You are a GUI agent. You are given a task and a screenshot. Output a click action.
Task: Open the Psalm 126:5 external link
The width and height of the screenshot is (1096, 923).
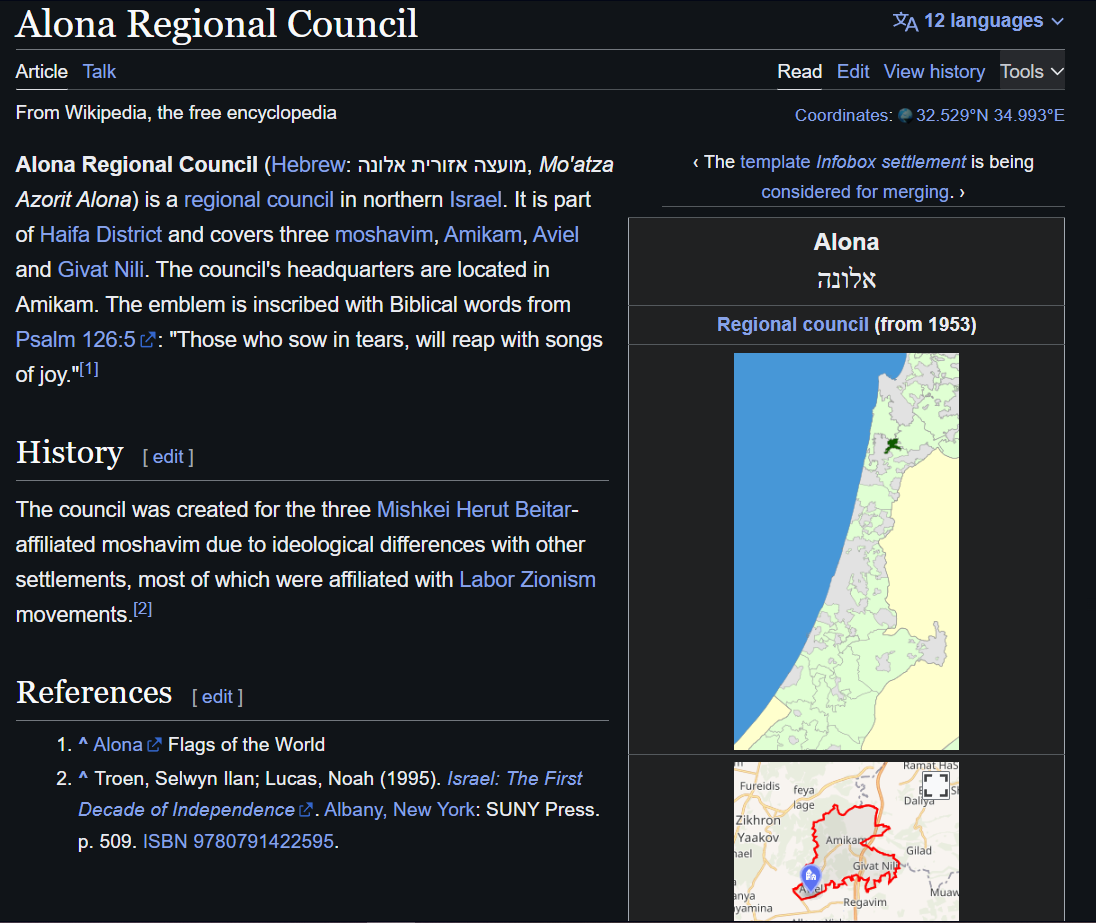[85, 339]
